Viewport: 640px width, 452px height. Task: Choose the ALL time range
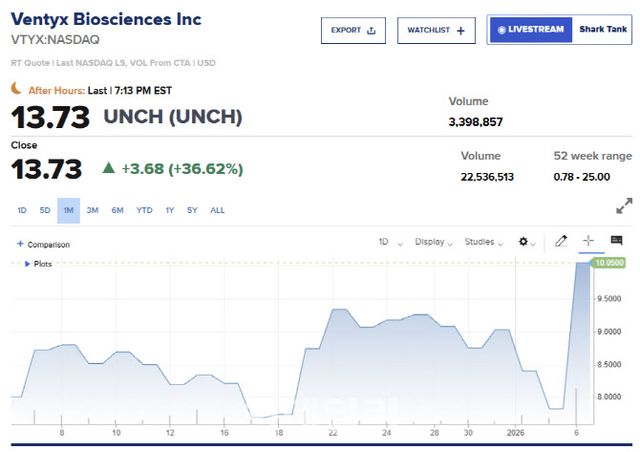(x=217, y=210)
